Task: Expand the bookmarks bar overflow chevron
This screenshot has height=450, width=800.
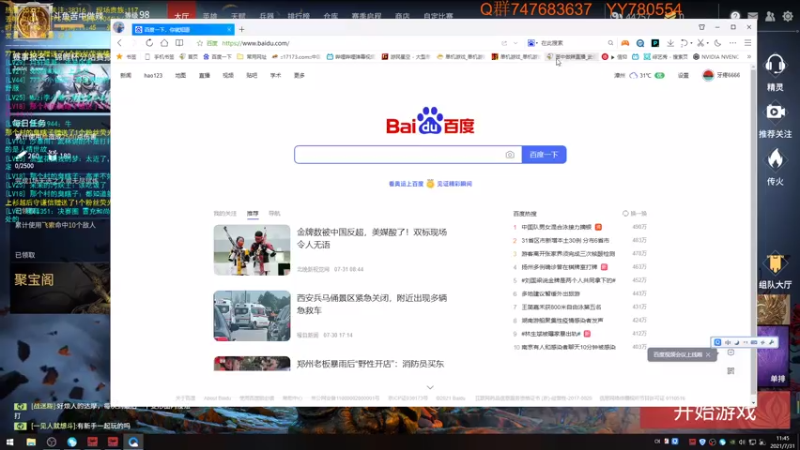Action: click(x=749, y=57)
